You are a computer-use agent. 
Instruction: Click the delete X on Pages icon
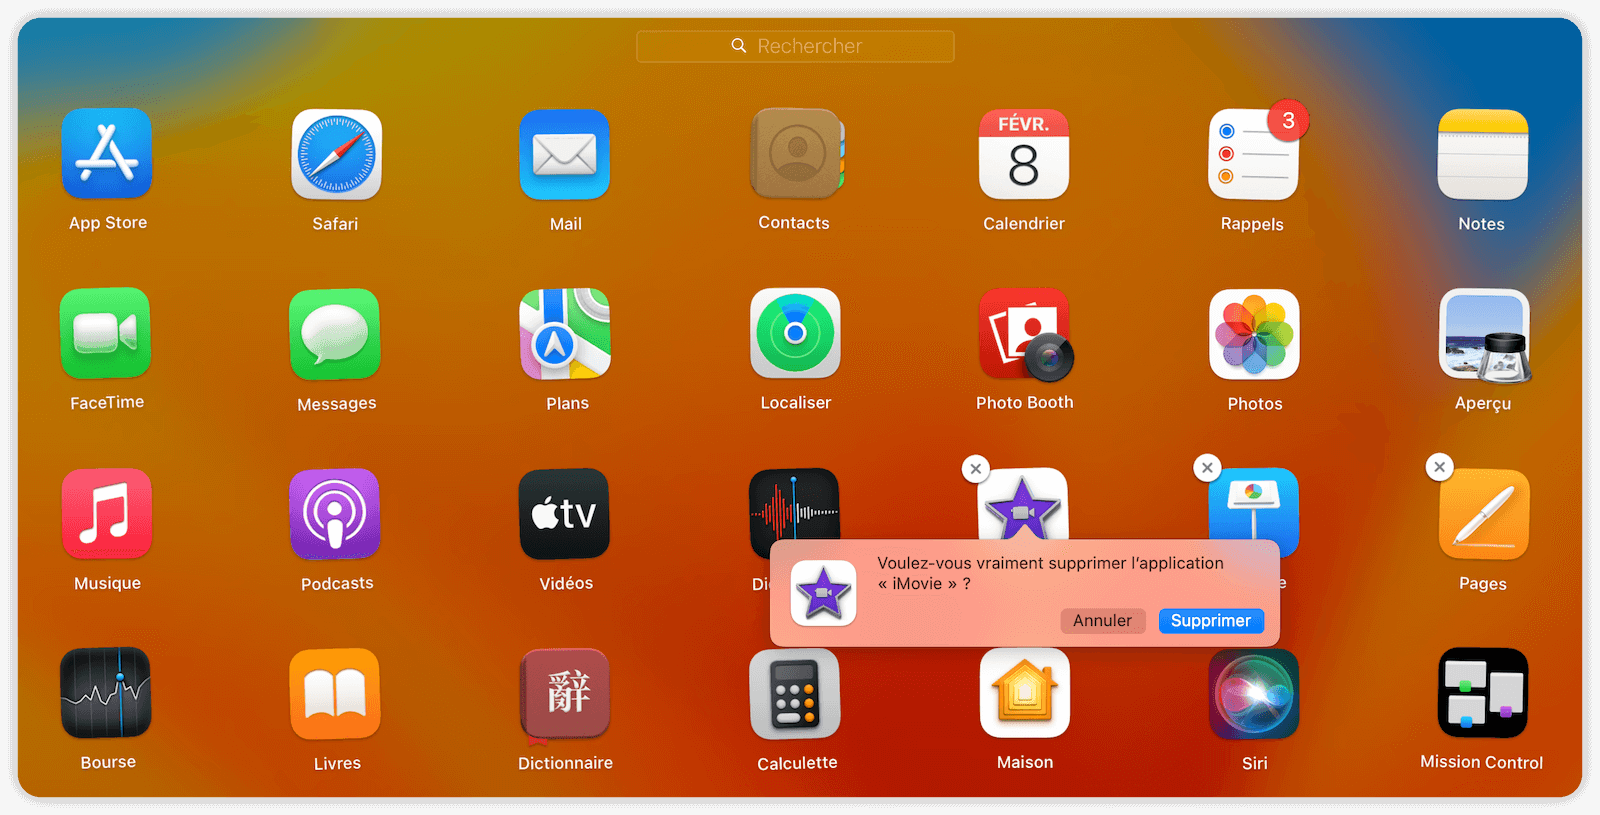(x=1439, y=467)
